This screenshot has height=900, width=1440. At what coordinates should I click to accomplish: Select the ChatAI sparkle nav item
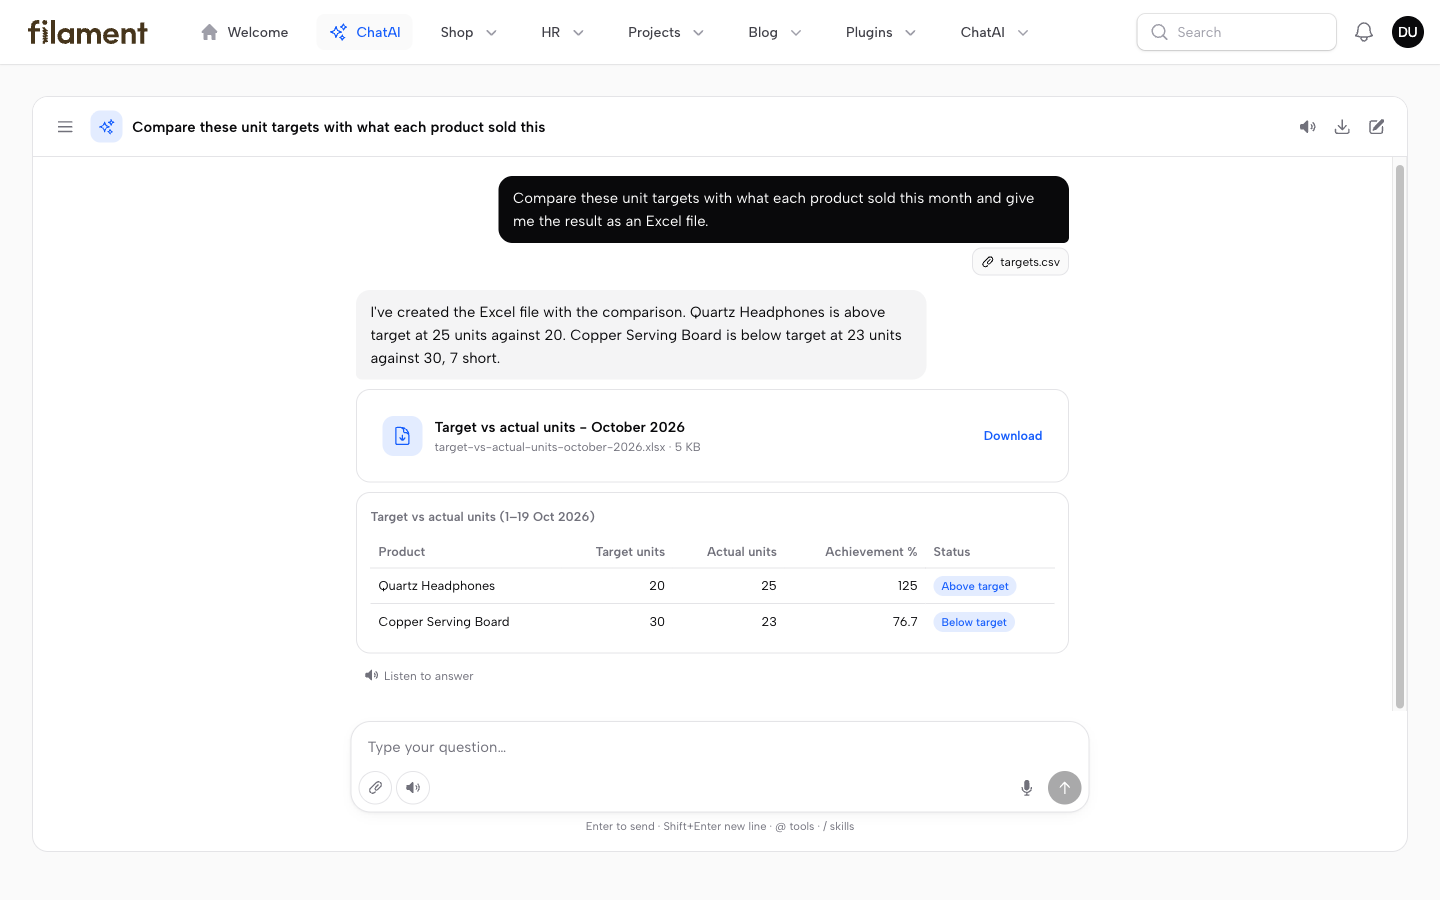[364, 32]
